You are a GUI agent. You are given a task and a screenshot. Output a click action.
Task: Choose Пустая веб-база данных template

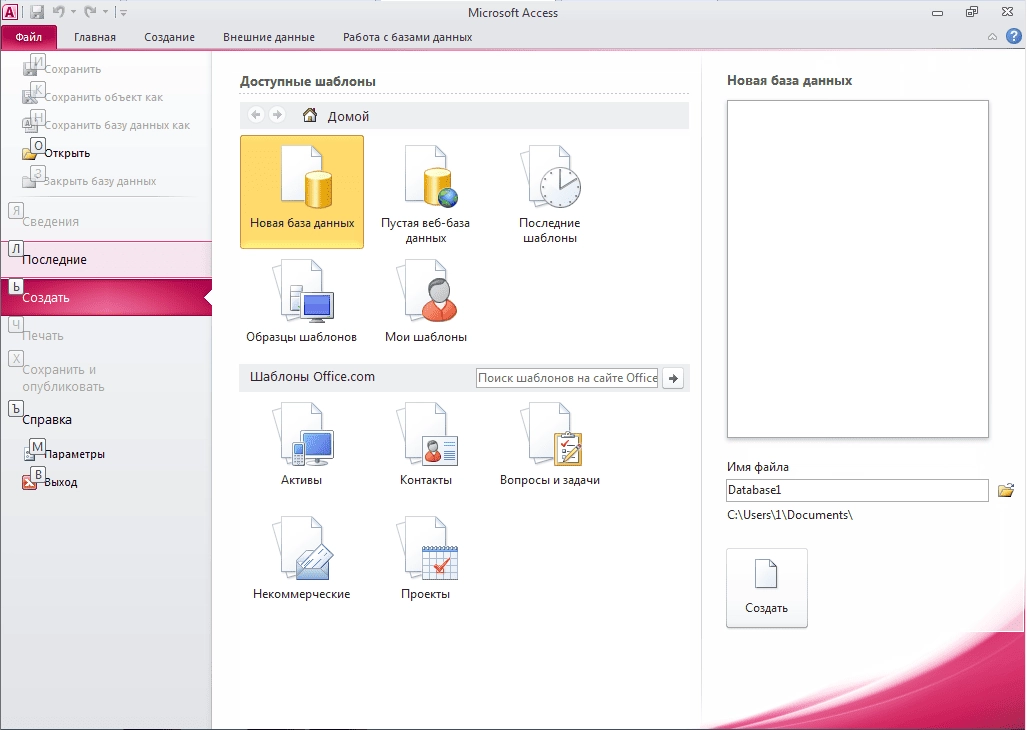[x=426, y=193]
